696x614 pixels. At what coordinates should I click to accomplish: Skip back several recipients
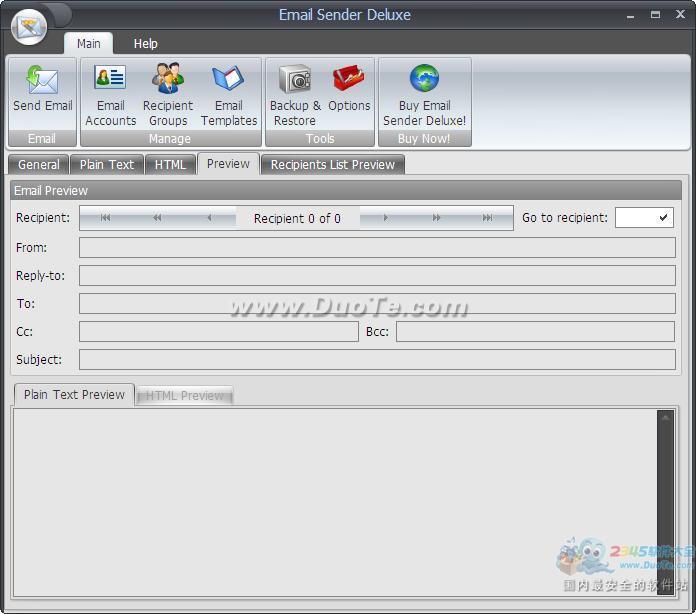click(x=157, y=218)
